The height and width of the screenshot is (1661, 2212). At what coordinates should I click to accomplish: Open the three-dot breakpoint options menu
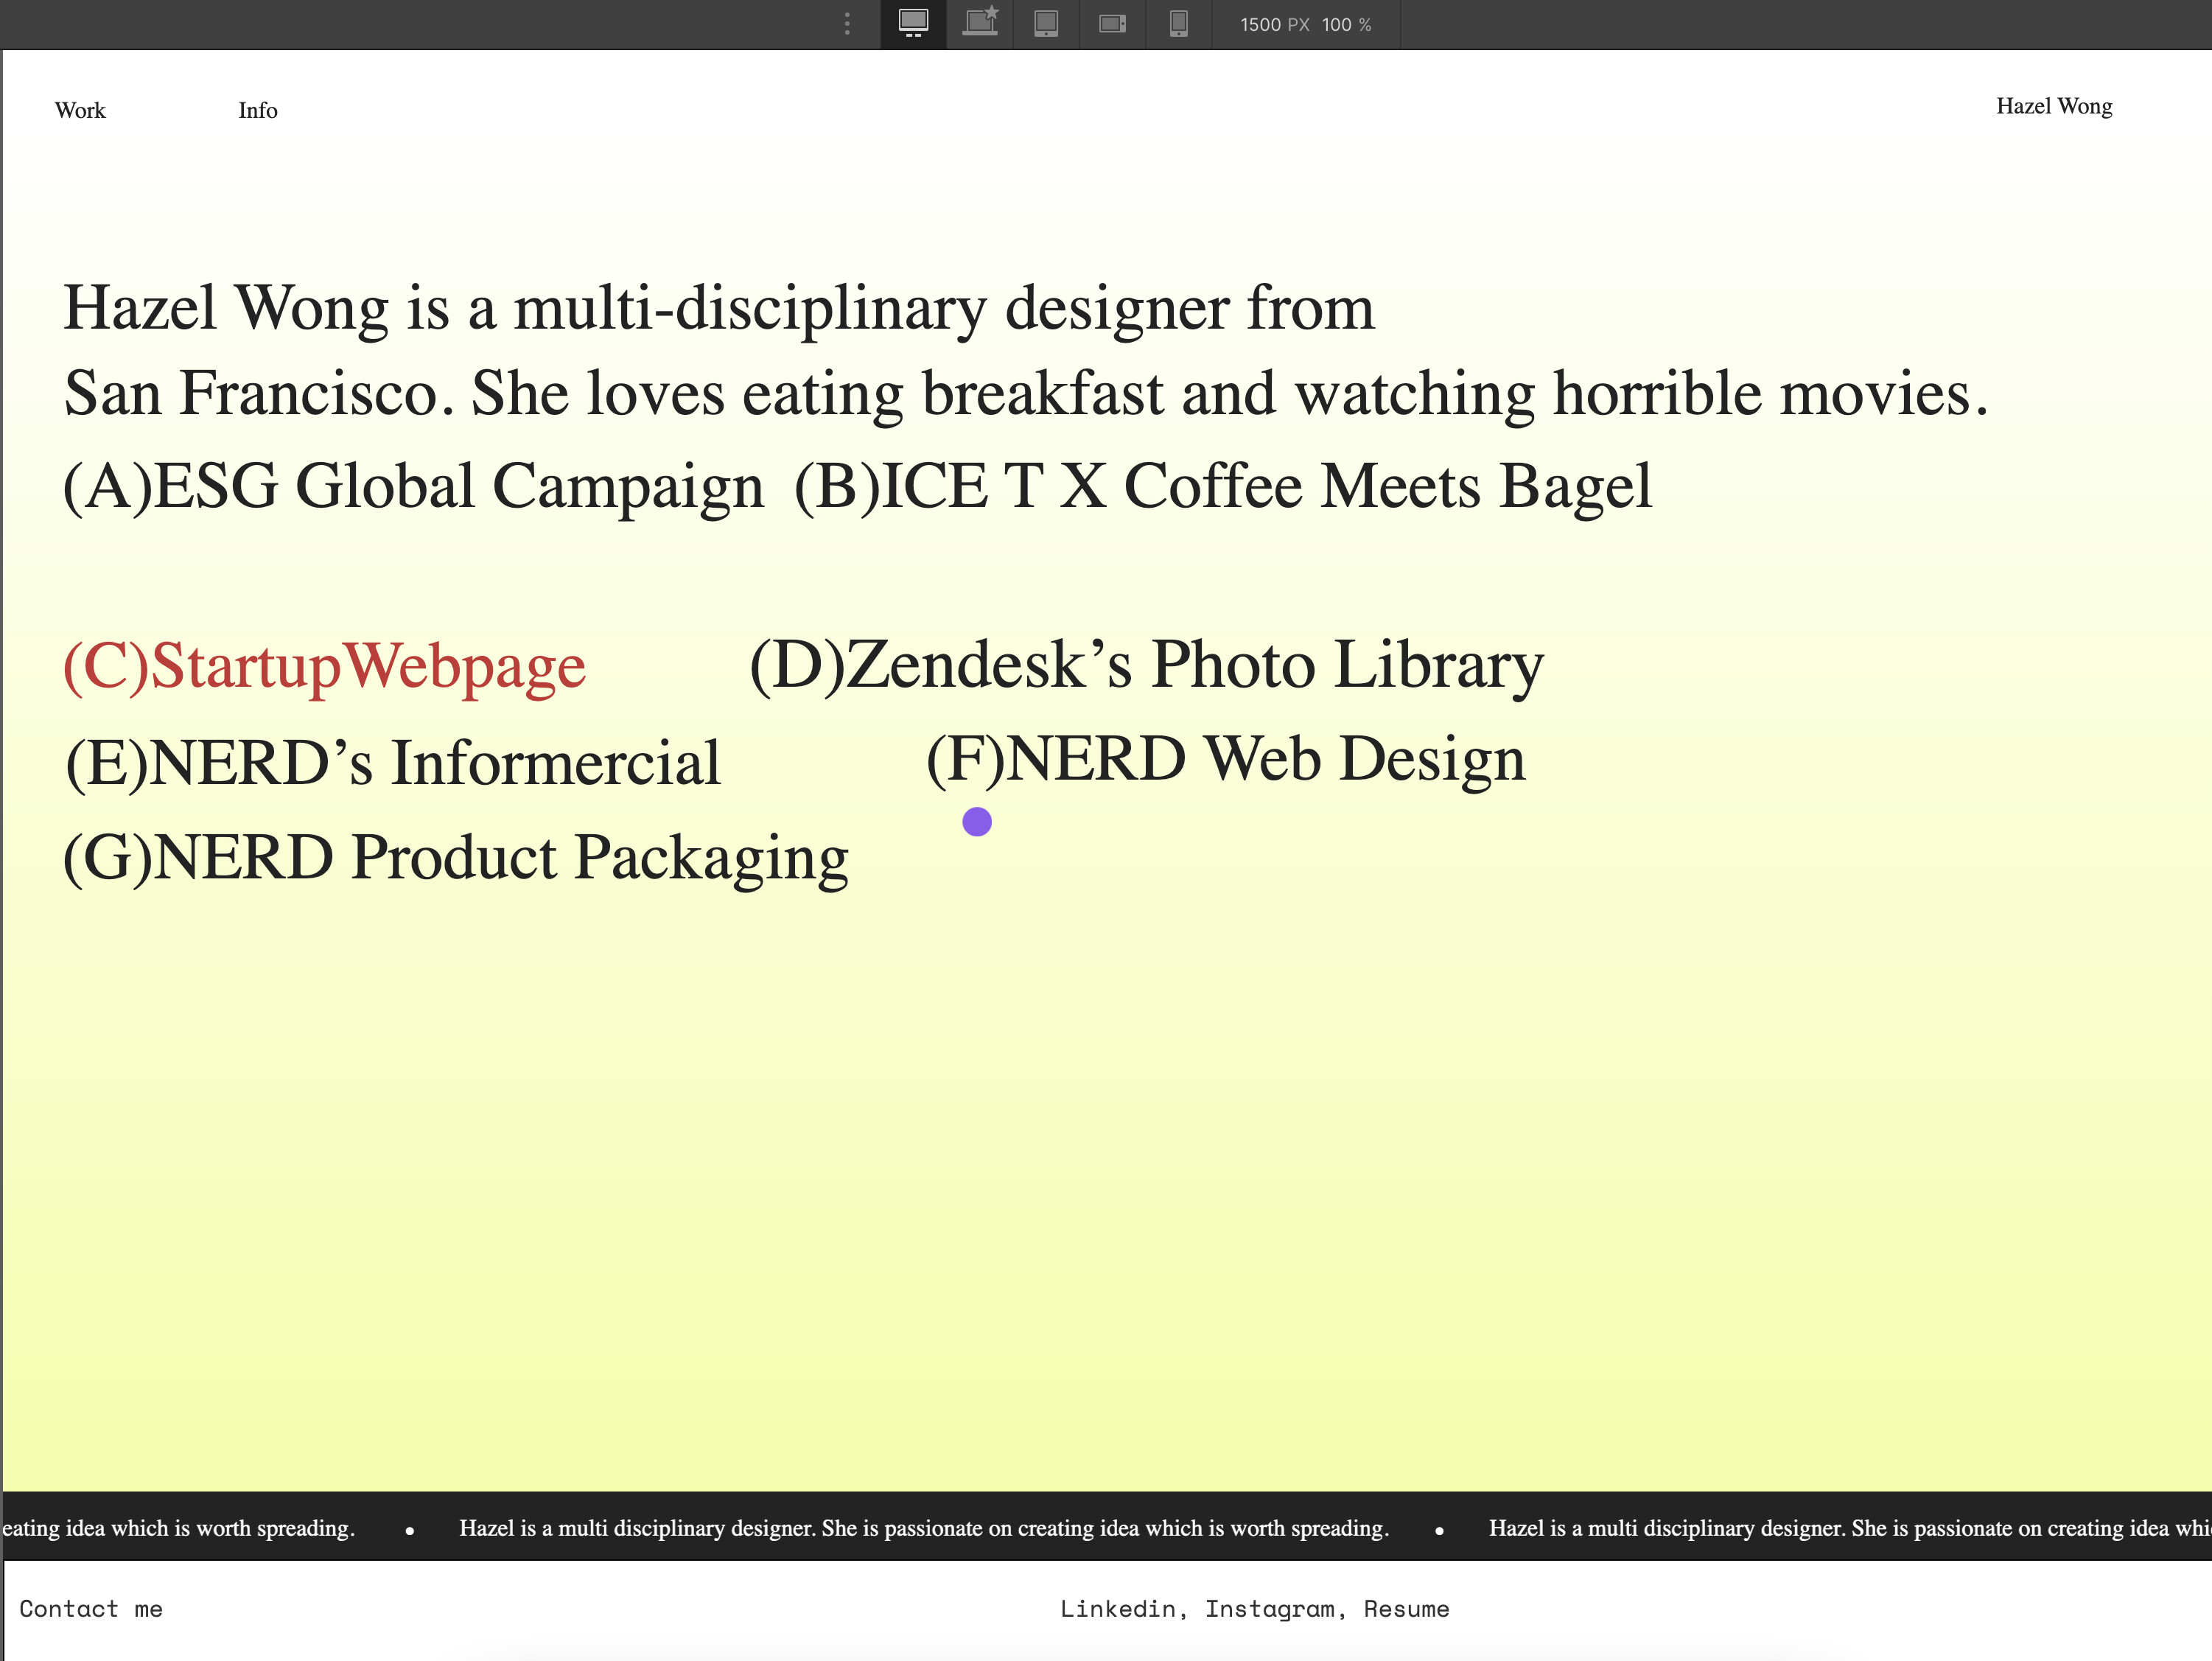tap(847, 23)
